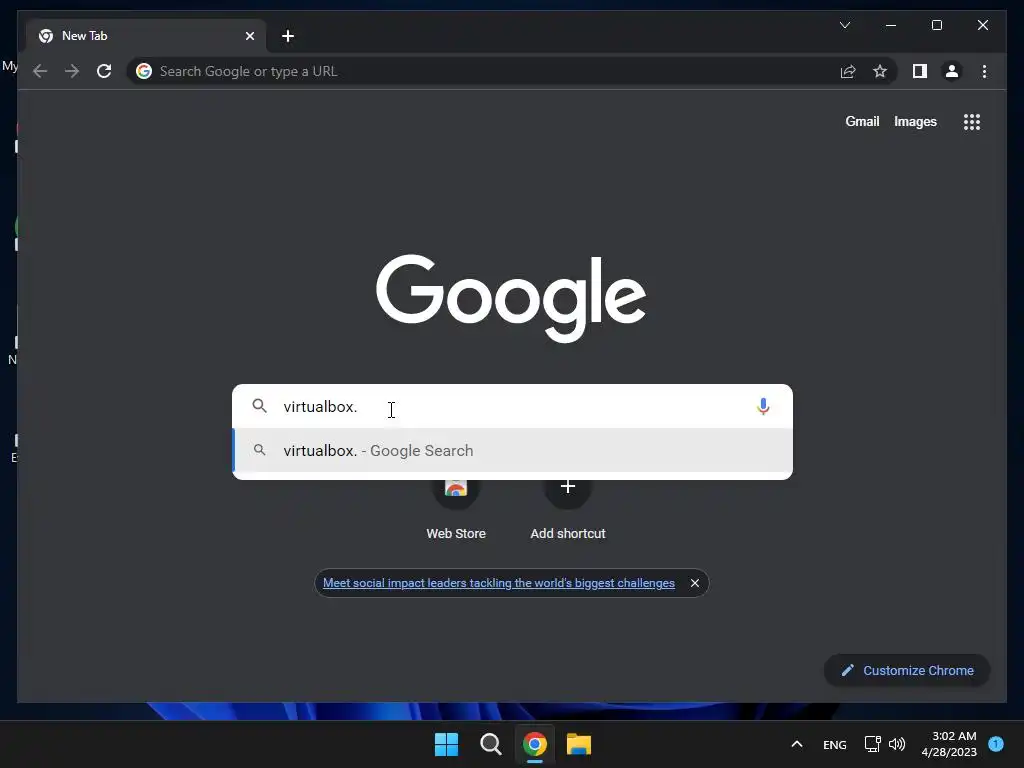Open the Gmail link
This screenshot has height=768, width=1024.
862,121
